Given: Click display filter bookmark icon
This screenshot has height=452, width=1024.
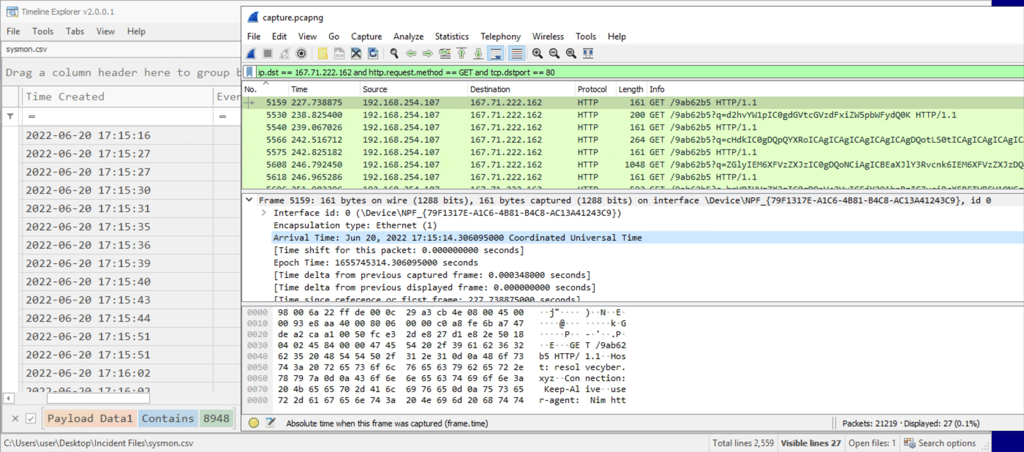Looking at the screenshot, I should click(x=251, y=73).
